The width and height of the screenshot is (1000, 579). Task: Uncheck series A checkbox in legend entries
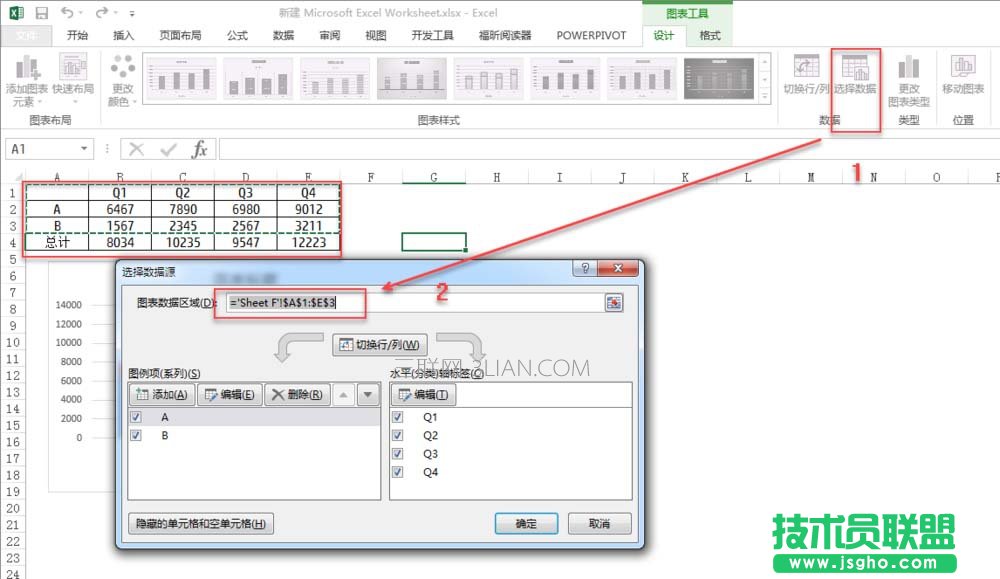[136, 417]
